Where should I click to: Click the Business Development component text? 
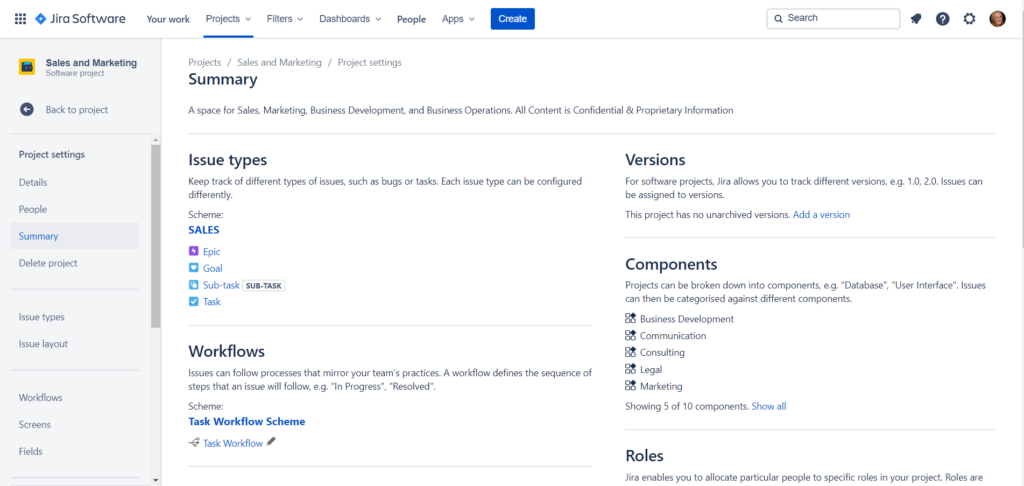tap(687, 319)
